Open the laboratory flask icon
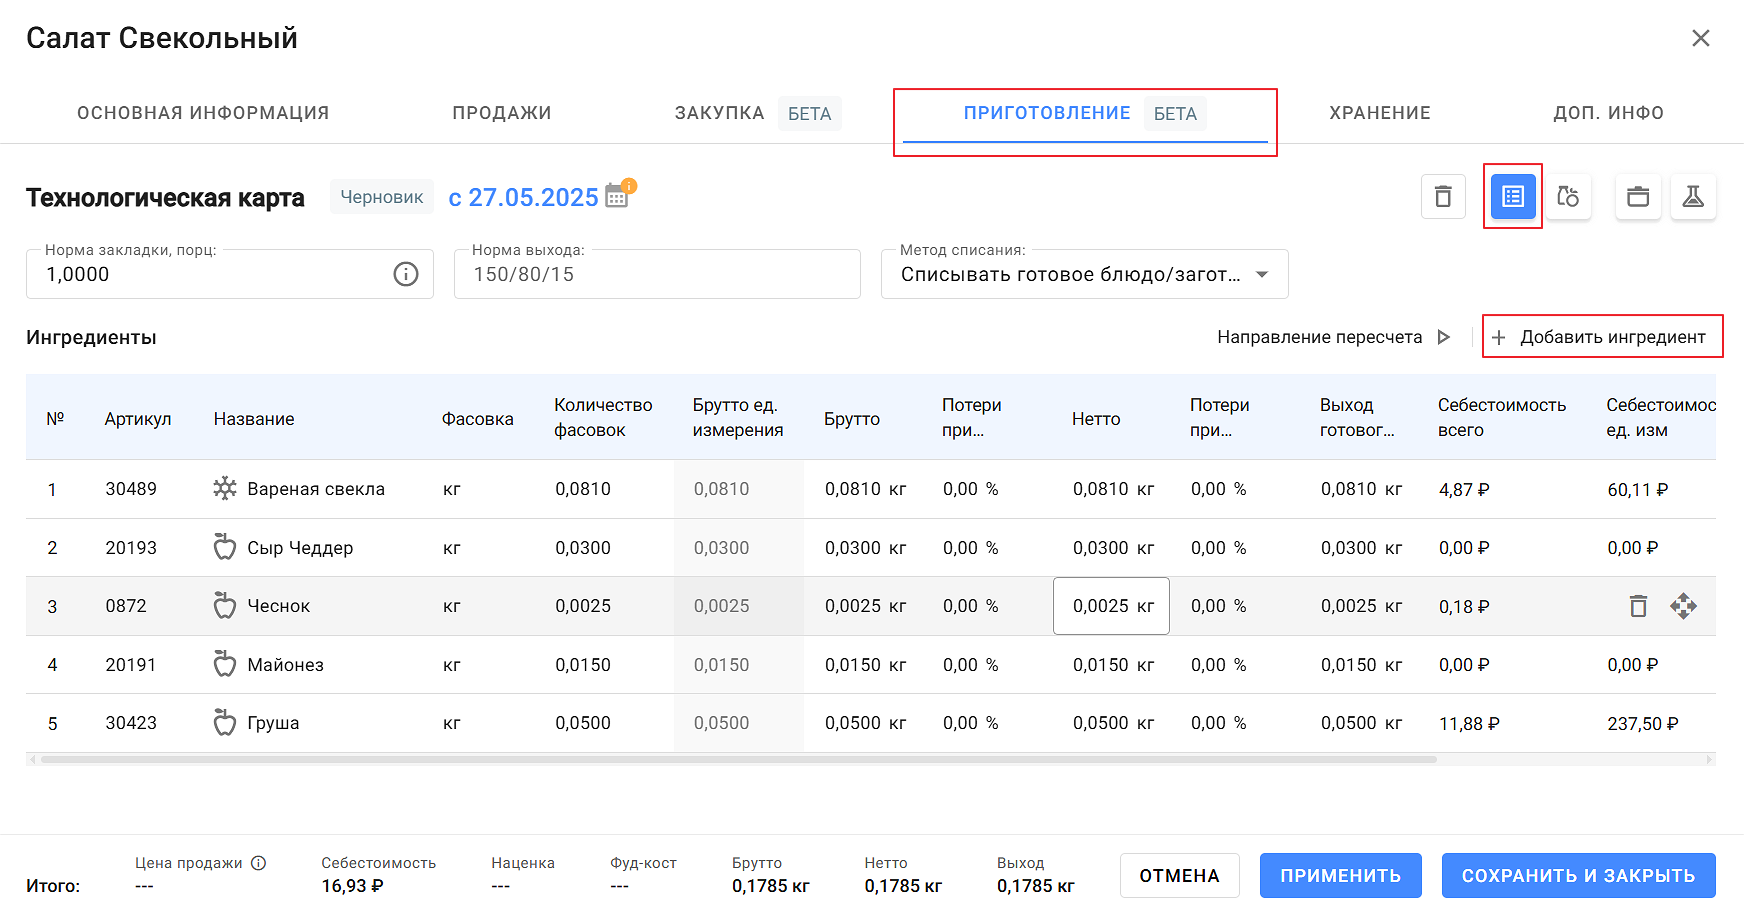This screenshot has width=1744, height=906. [x=1693, y=196]
